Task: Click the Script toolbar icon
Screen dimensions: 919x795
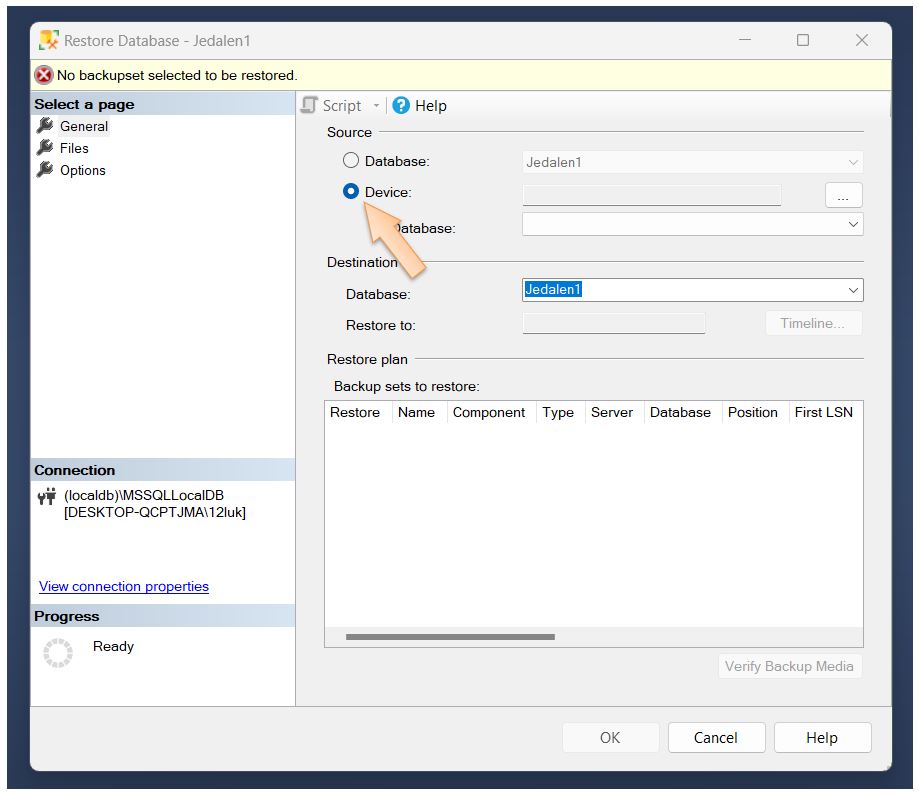Action: pos(310,106)
